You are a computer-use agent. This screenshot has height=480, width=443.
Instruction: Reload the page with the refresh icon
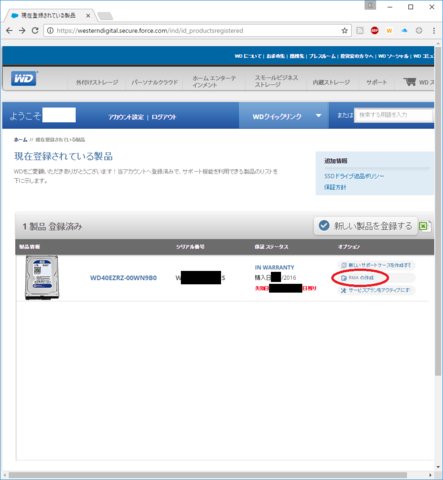click(35, 31)
